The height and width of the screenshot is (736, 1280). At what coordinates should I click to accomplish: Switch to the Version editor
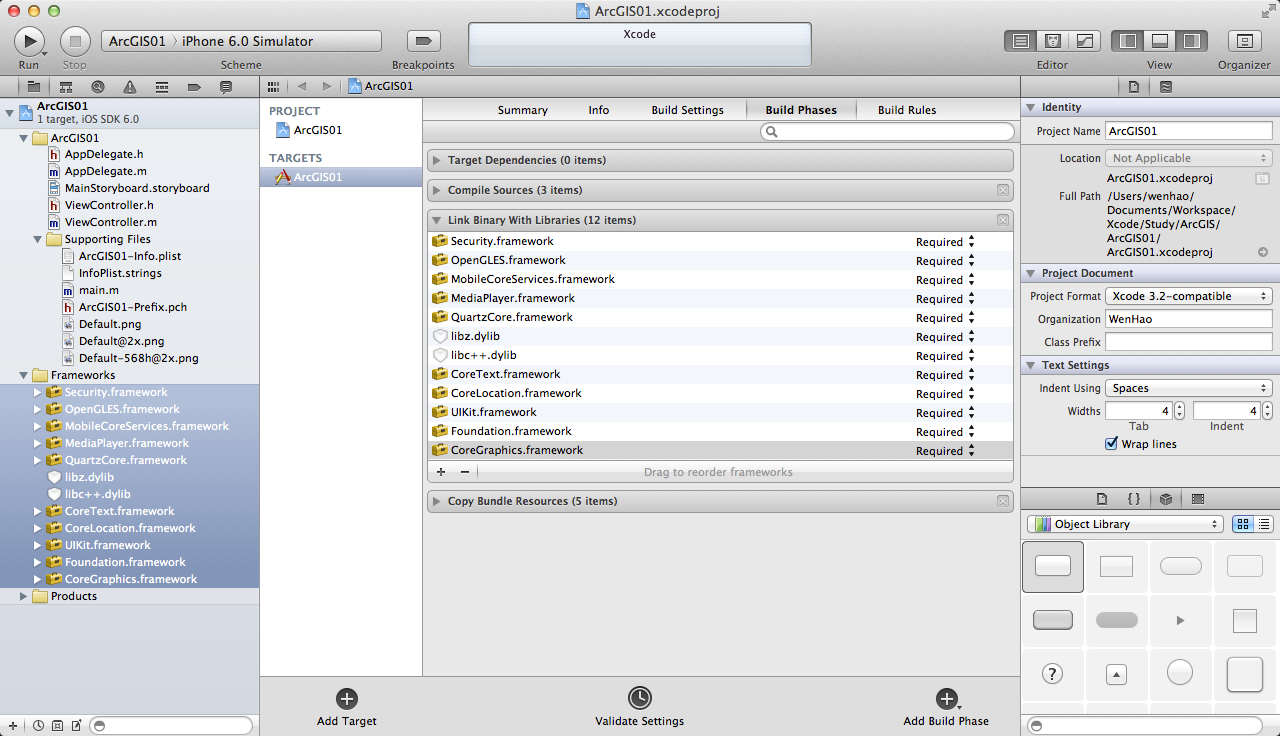1084,41
